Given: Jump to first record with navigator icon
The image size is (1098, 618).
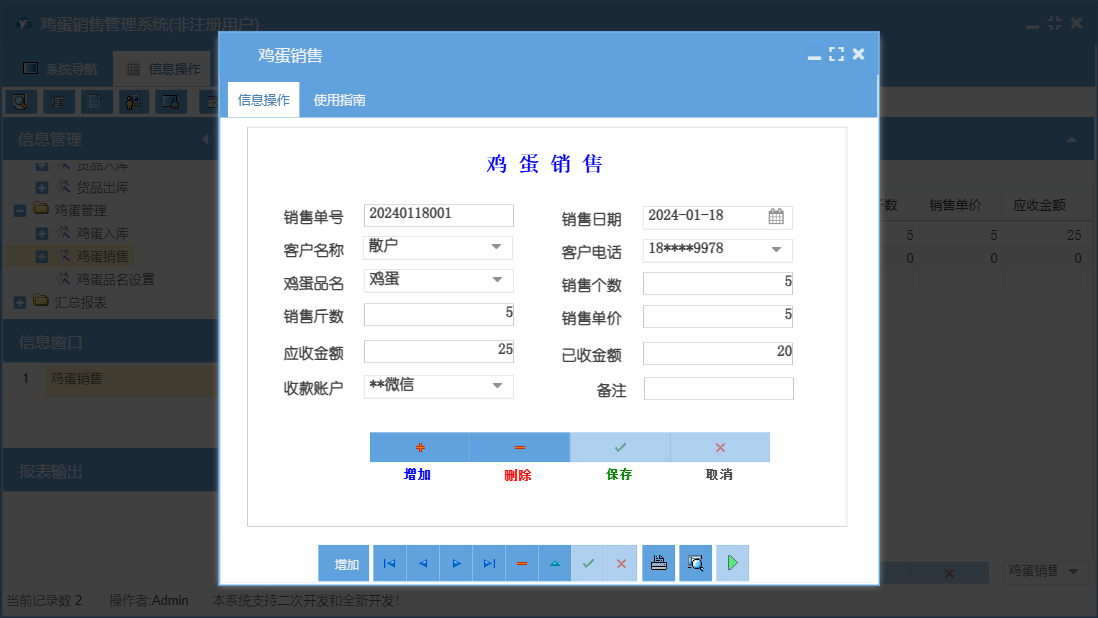Looking at the screenshot, I should [x=389, y=563].
